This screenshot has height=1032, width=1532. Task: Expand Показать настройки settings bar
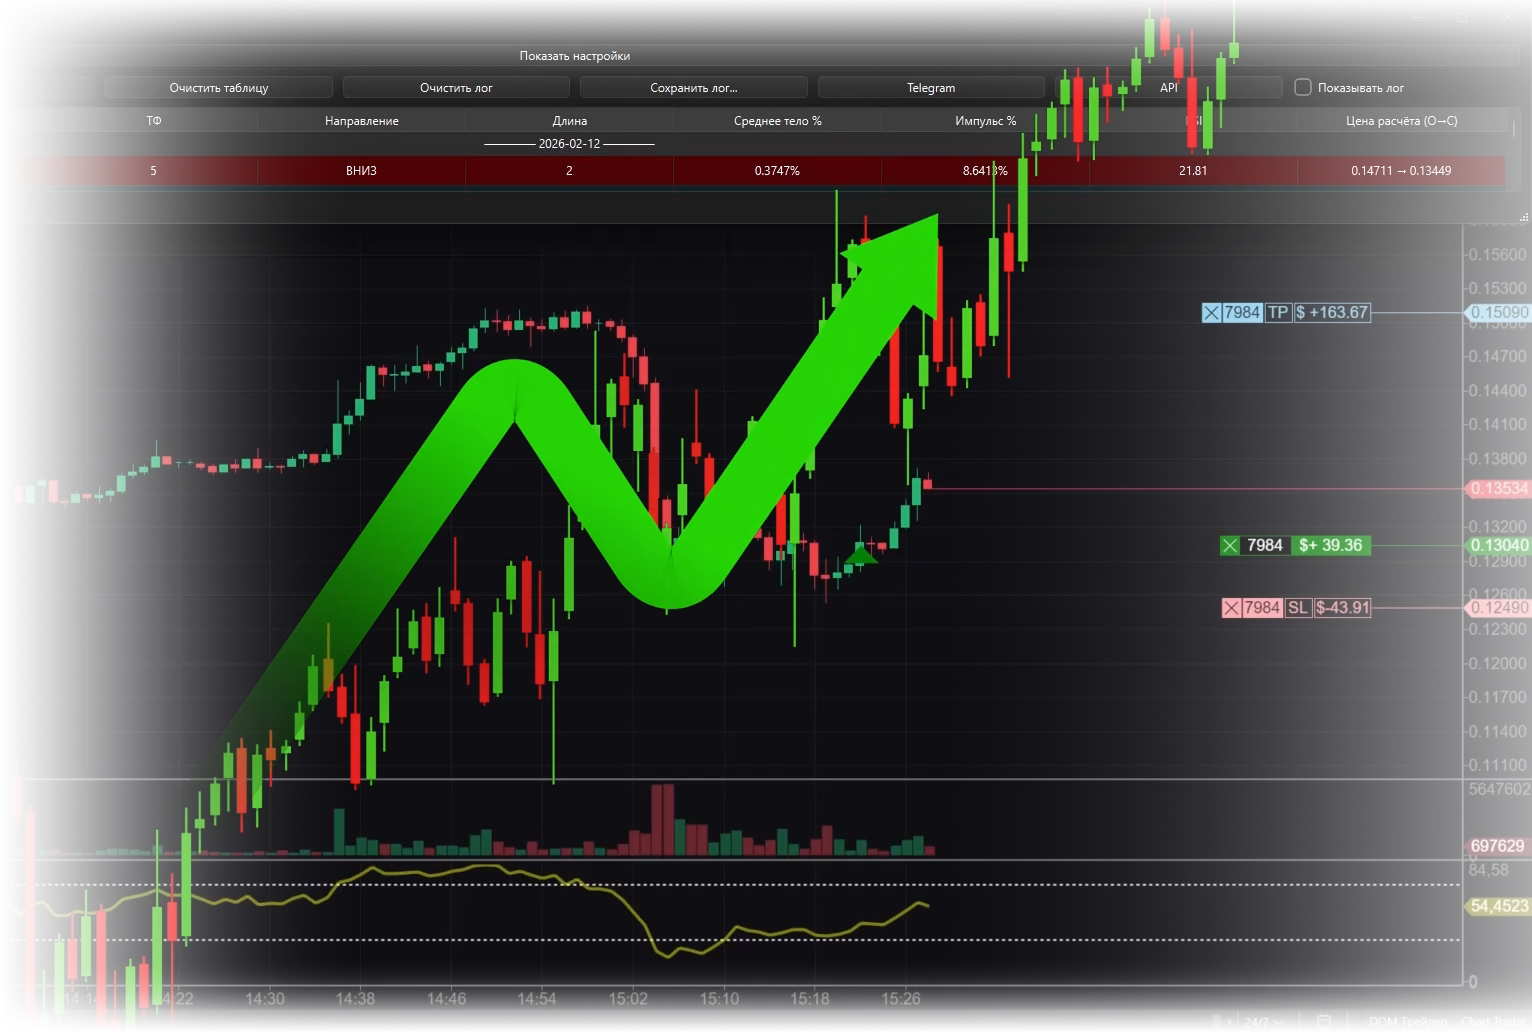574,56
